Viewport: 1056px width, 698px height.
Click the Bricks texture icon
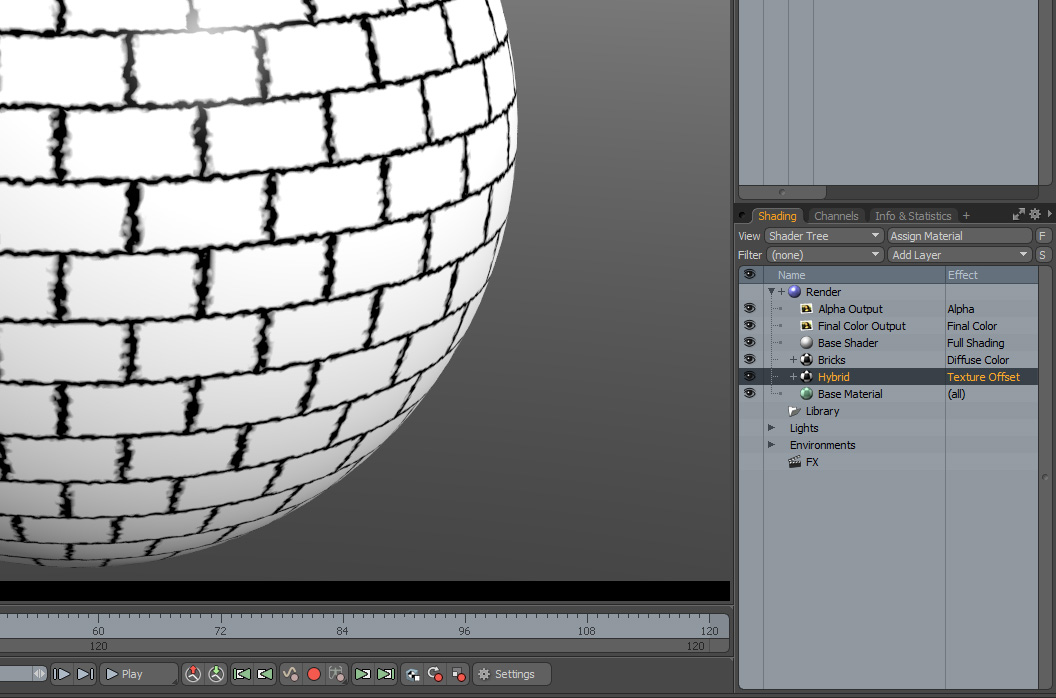806,360
